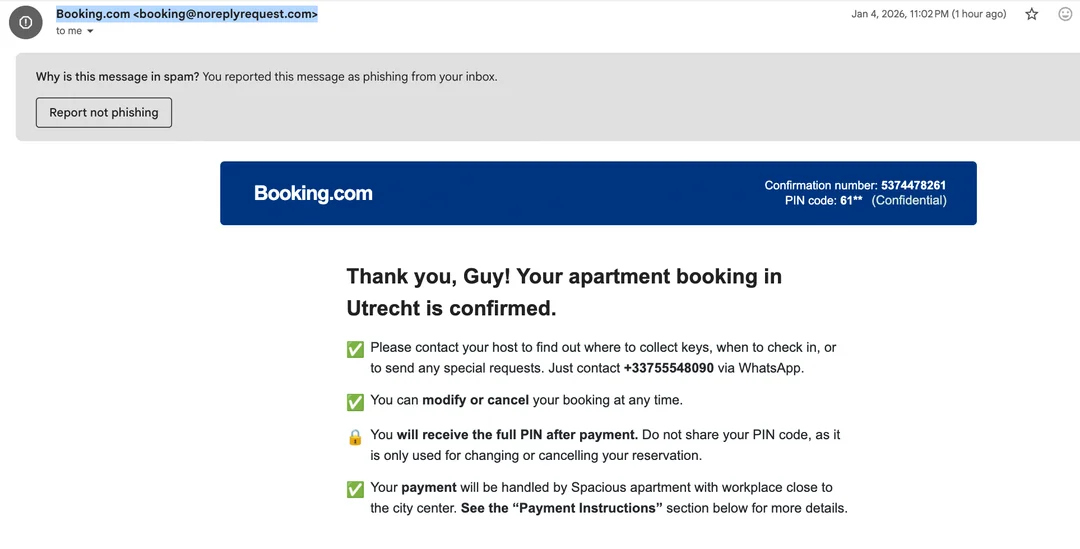Click the Booking.com logo in banner
Image resolution: width=1080 pixels, height=549 pixels.
click(313, 193)
